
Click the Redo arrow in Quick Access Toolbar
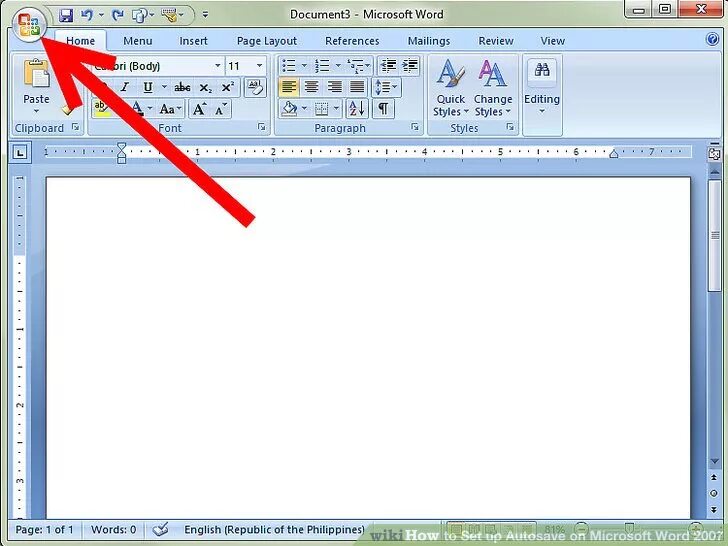(x=118, y=15)
